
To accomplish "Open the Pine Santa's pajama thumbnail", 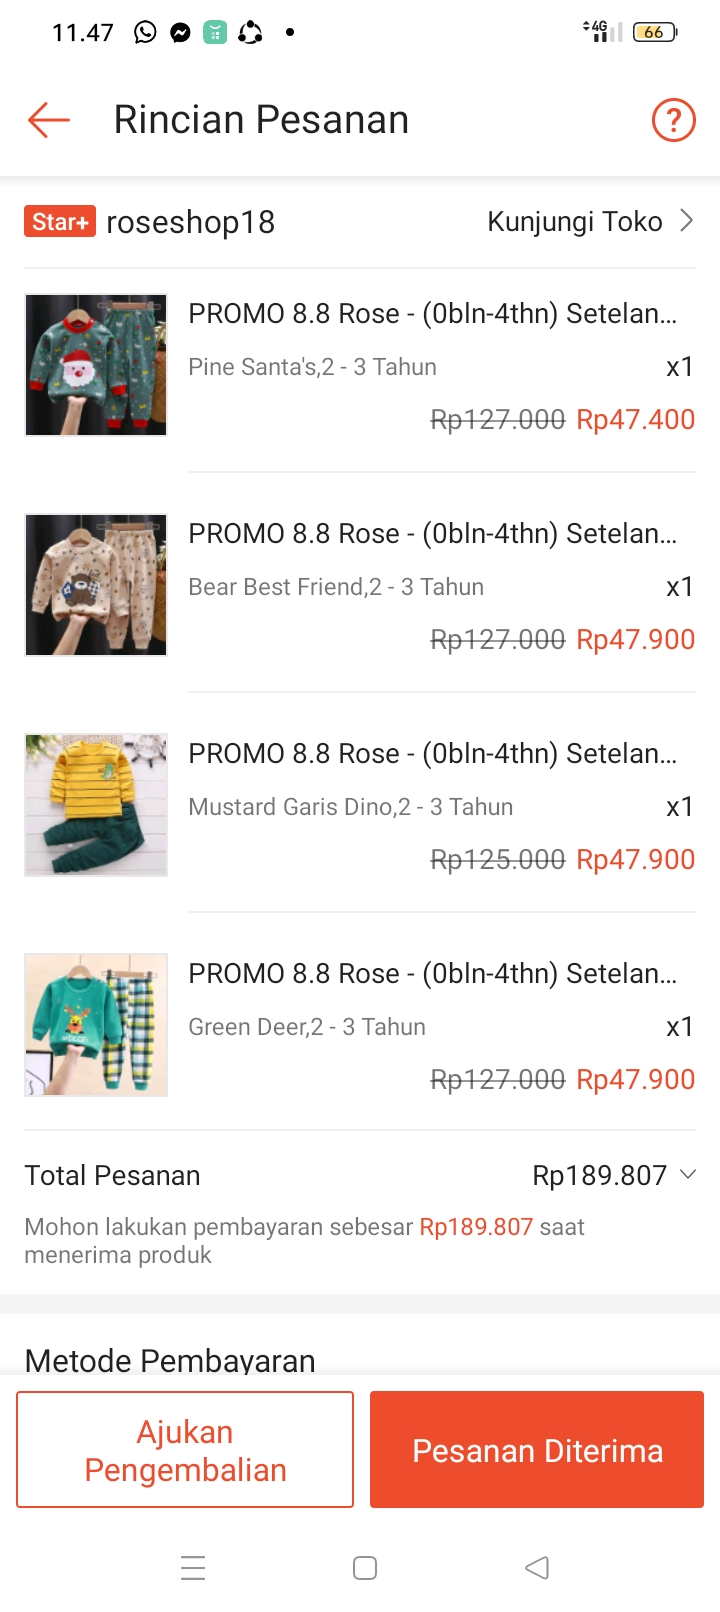I will (x=96, y=365).
